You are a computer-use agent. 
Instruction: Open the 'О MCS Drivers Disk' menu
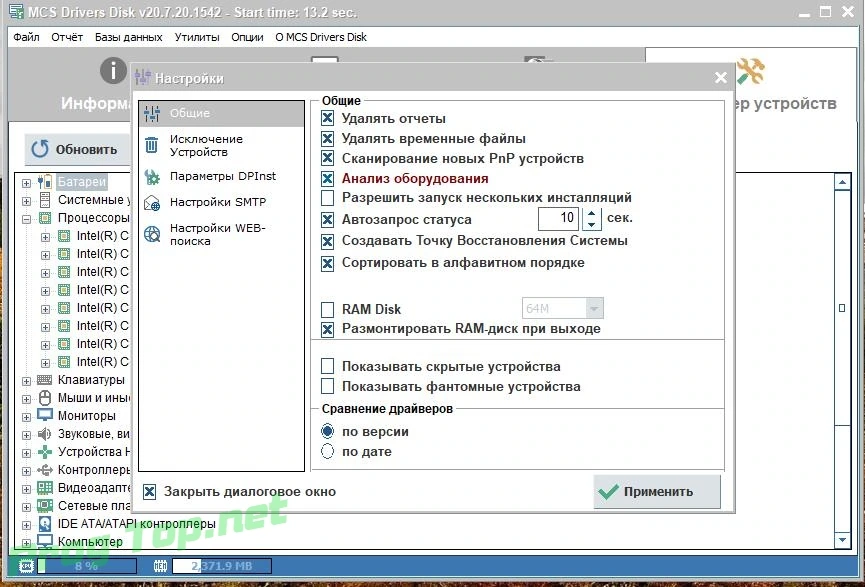[321, 37]
